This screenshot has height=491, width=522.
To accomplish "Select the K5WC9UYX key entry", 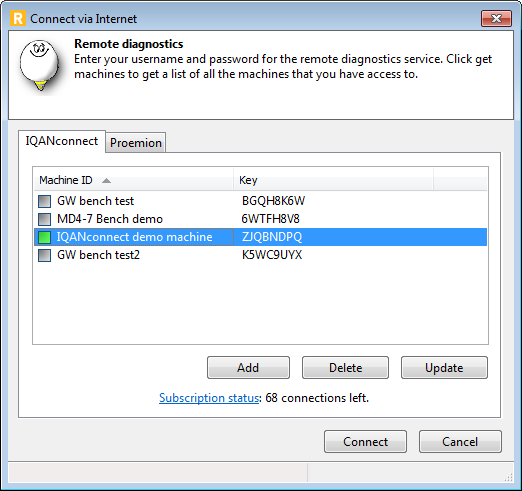I will click(x=272, y=255).
